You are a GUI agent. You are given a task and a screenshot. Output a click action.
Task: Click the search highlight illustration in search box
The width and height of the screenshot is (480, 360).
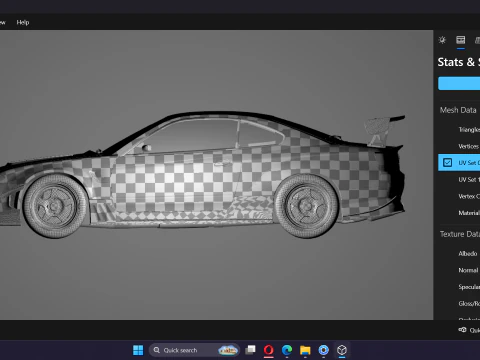click(228, 350)
